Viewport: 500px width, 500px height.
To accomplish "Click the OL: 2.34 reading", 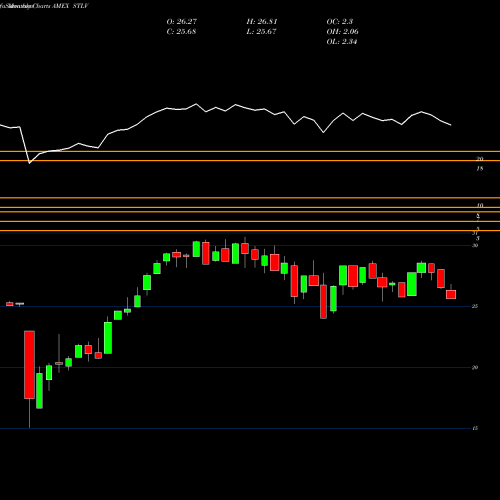I will (x=342, y=42).
